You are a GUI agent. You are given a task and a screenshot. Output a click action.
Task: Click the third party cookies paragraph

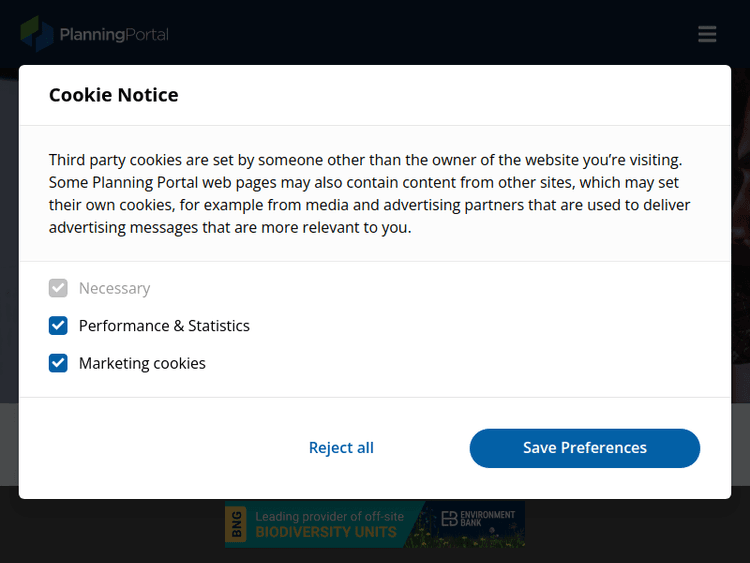click(x=369, y=193)
